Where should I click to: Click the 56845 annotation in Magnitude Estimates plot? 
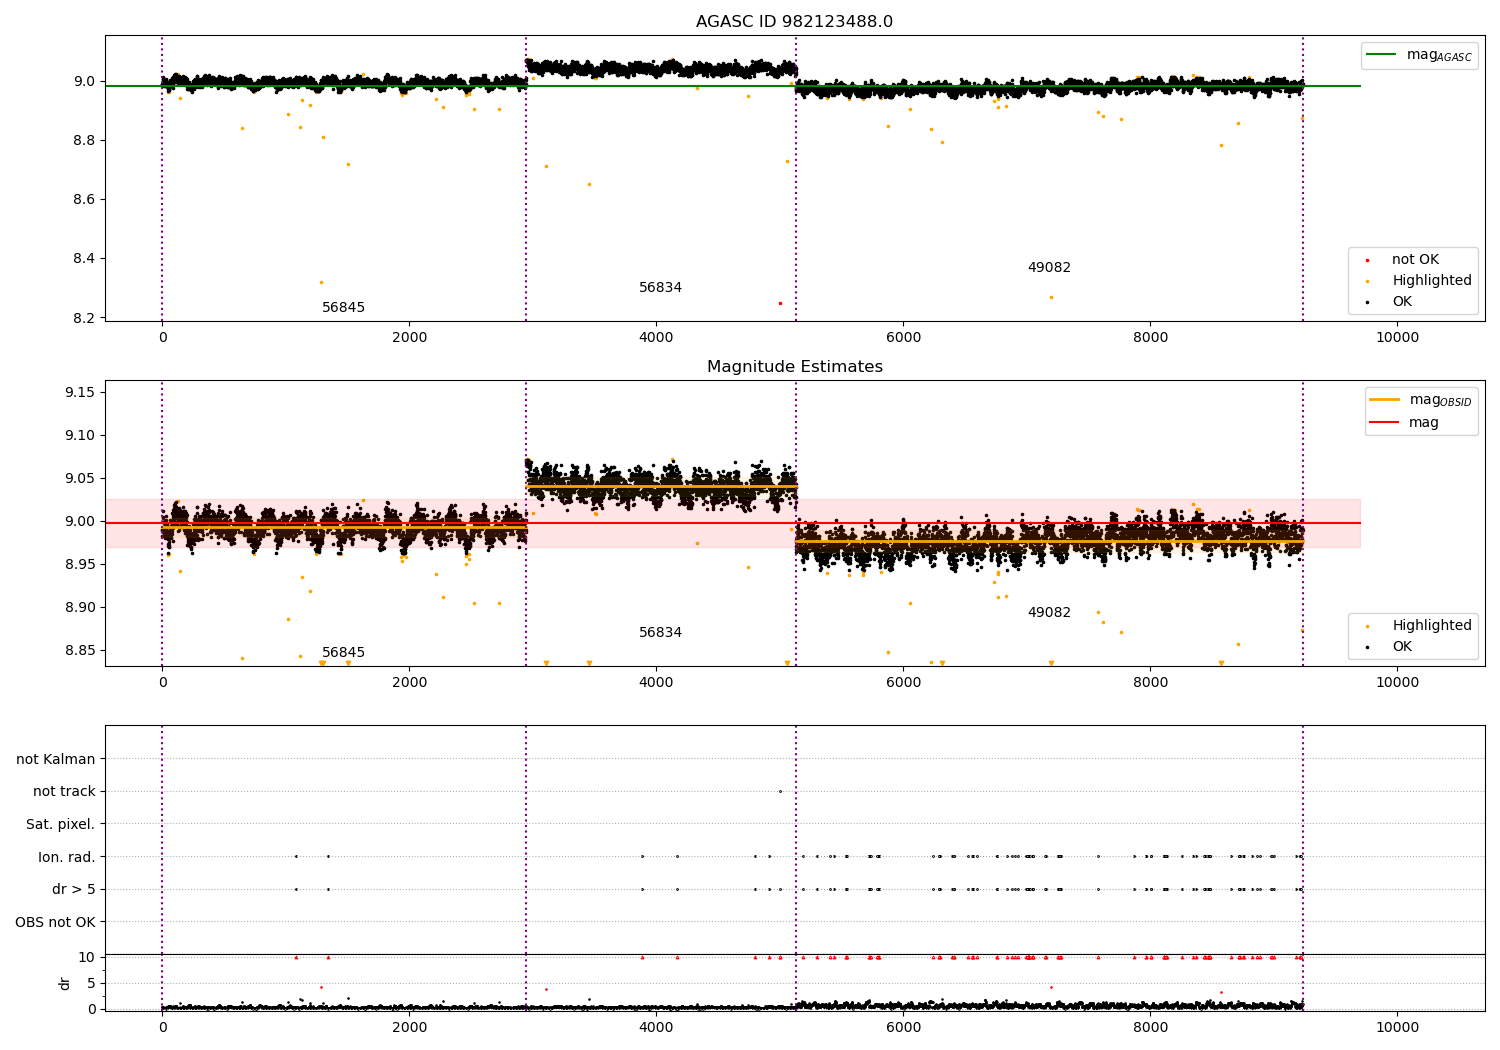click(x=343, y=653)
